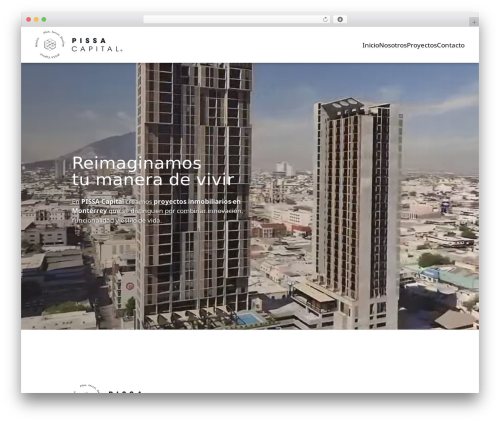Viewport: 500px width, 423px height.
Task: Open the Nosotros menu item
Action: (x=393, y=45)
